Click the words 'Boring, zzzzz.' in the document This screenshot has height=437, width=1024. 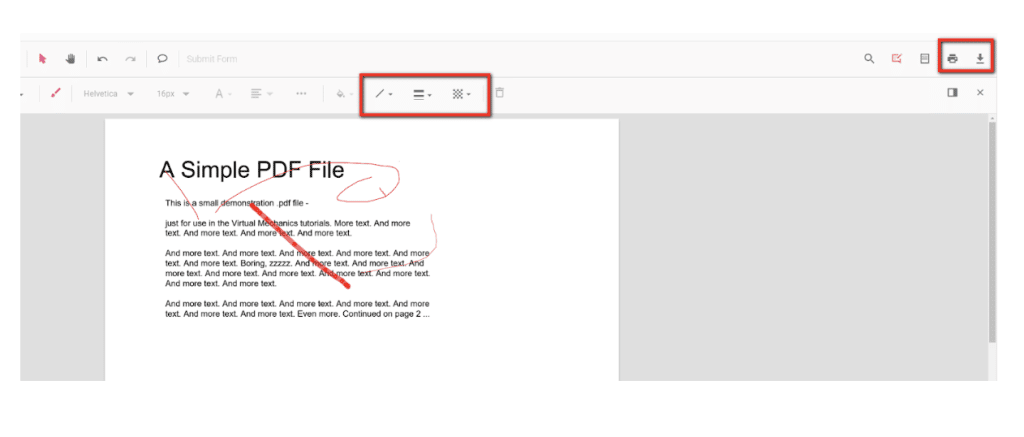[x=266, y=263]
